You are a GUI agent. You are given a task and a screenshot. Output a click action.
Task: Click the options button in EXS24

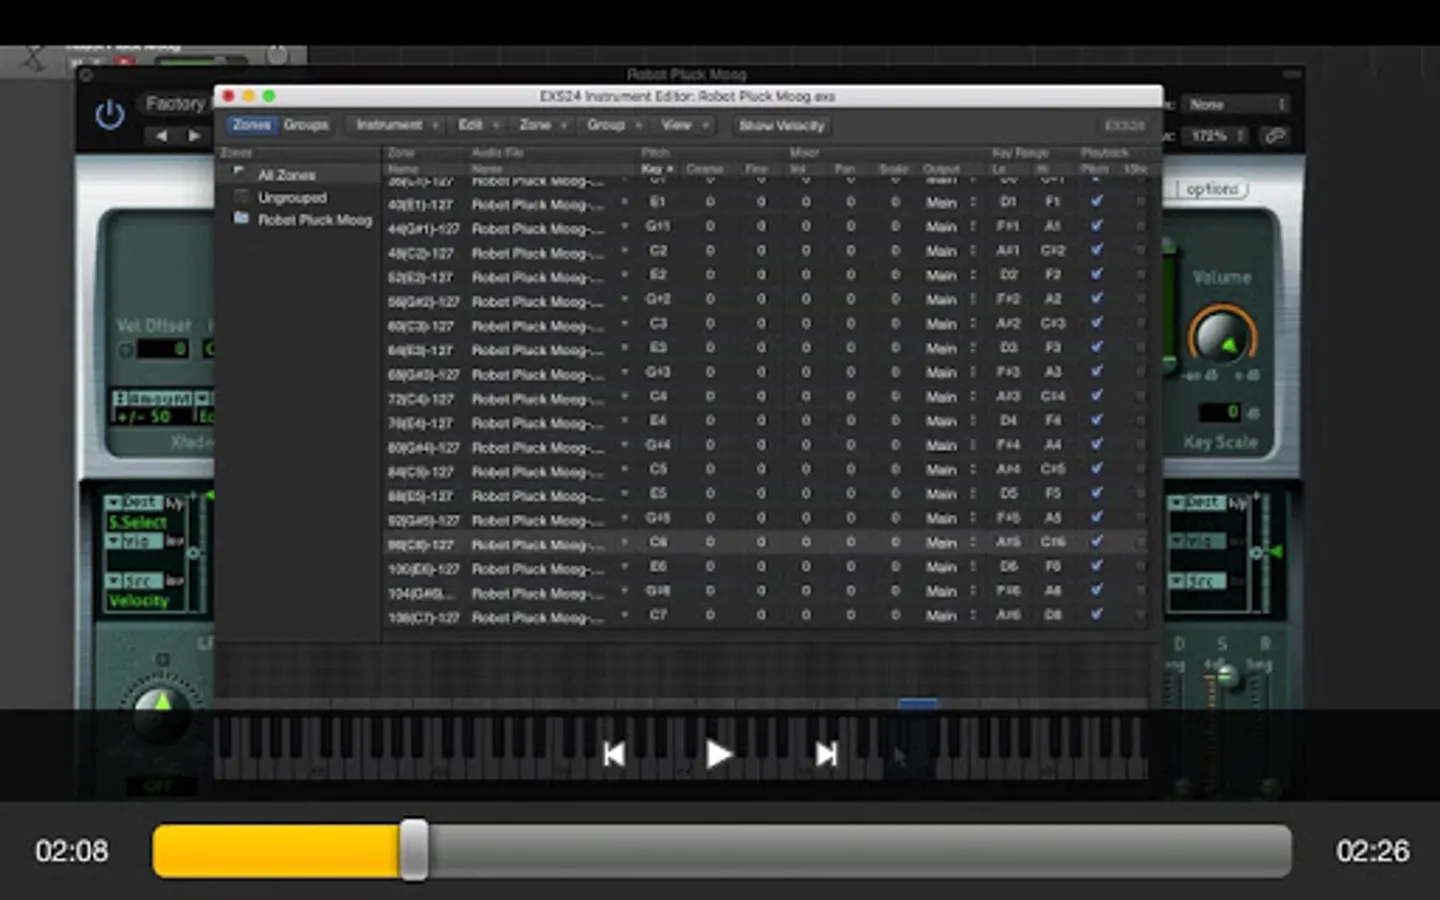1212,189
